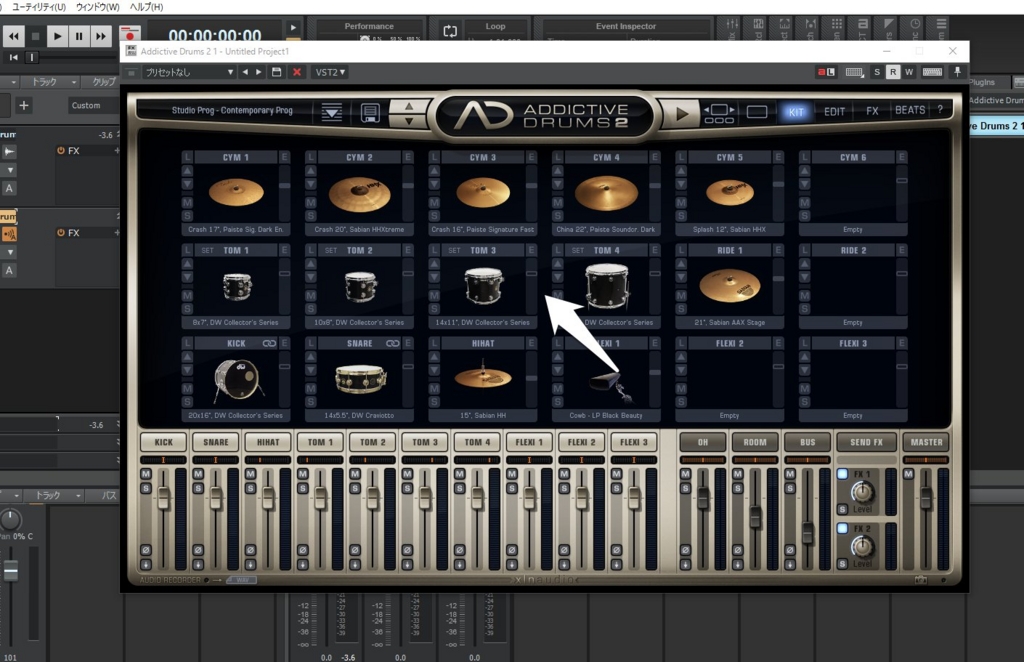
Task: Select the SNARE mixer channel button
Action: [216, 442]
